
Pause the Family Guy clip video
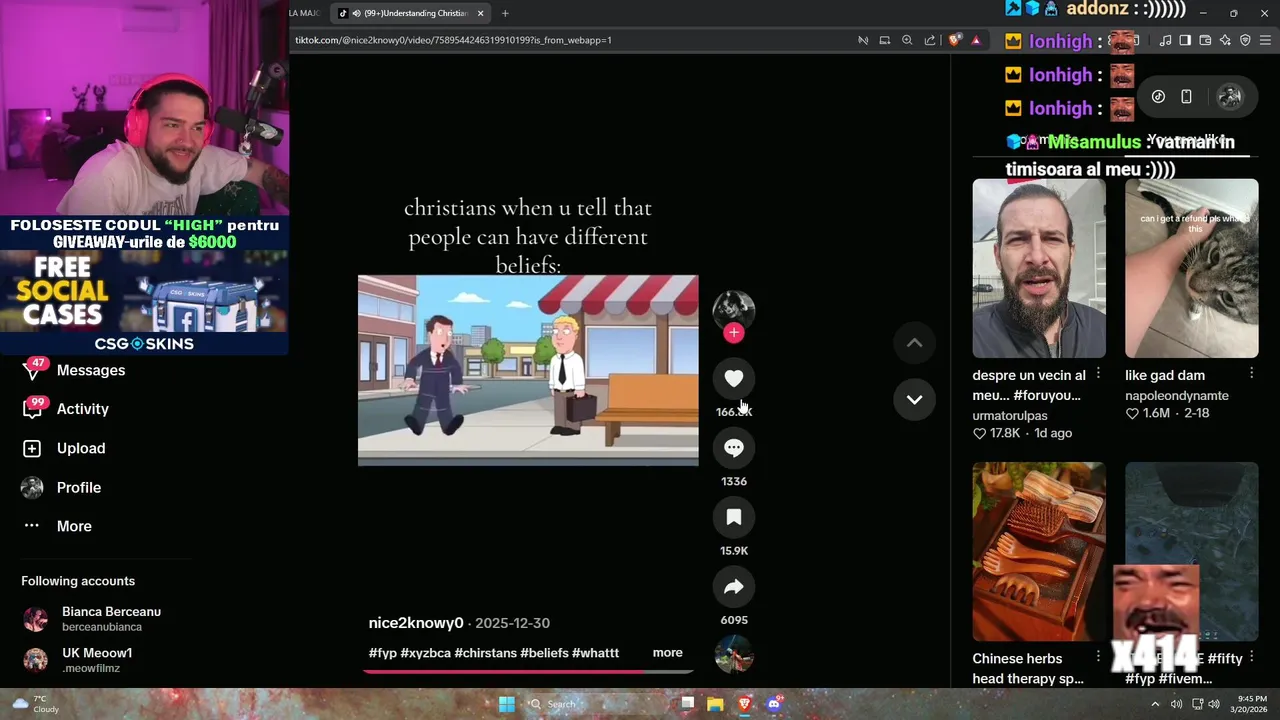click(528, 370)
